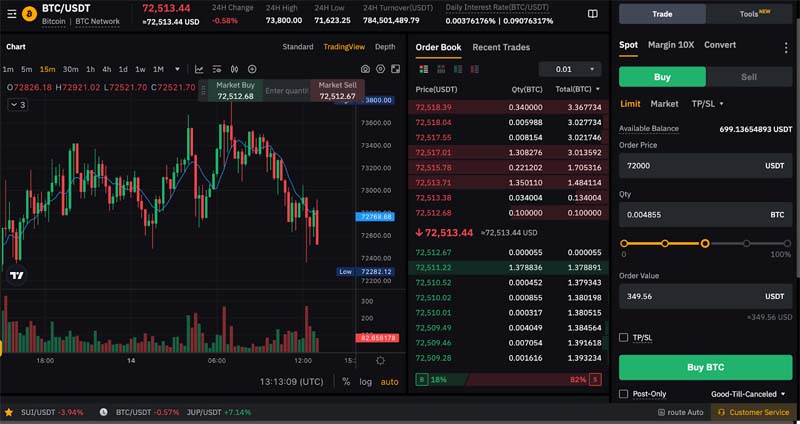
Task: Click the current 50% handle on the quantity slider
Action: (x=705, y=244)
